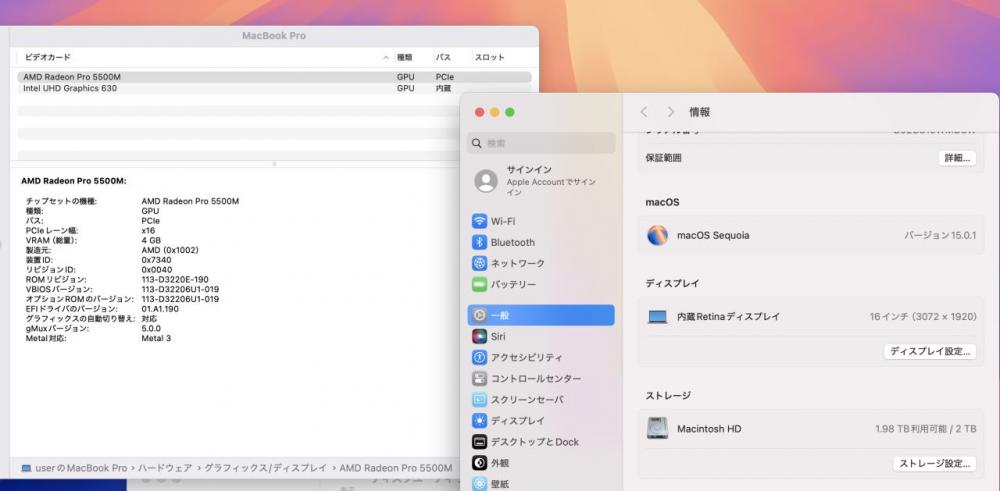Open ディスプレイ設定... button
The height and width of the screenshot is (491, 1000).
pos(930,351)
